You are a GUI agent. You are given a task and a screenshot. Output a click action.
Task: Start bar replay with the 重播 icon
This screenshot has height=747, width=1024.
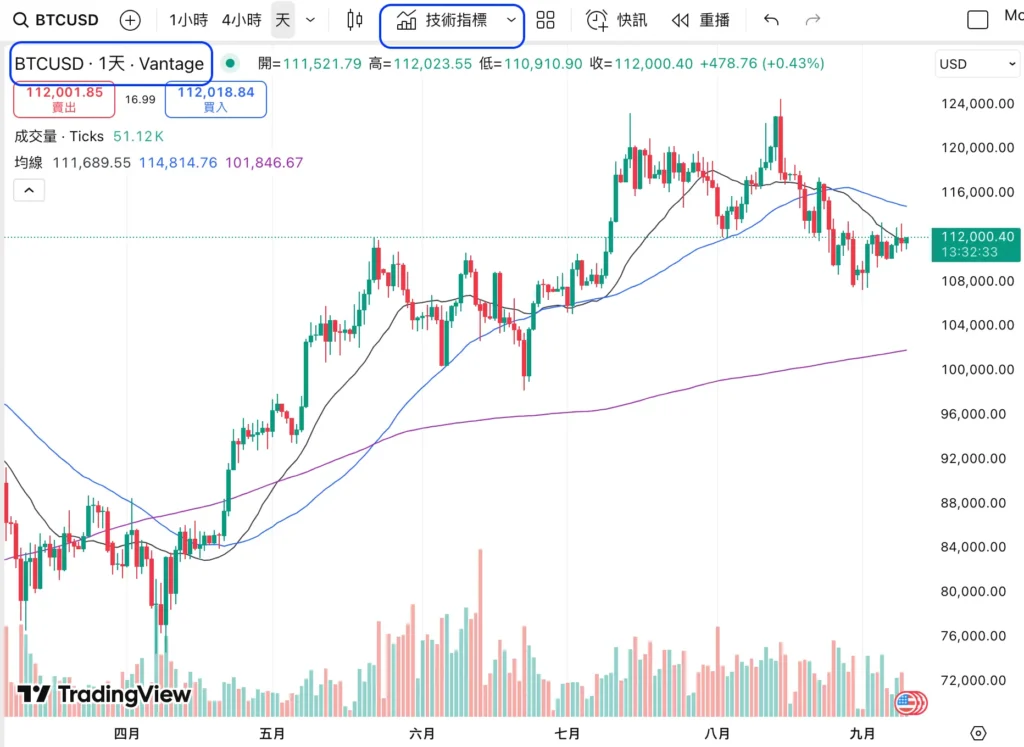(683, 20)
